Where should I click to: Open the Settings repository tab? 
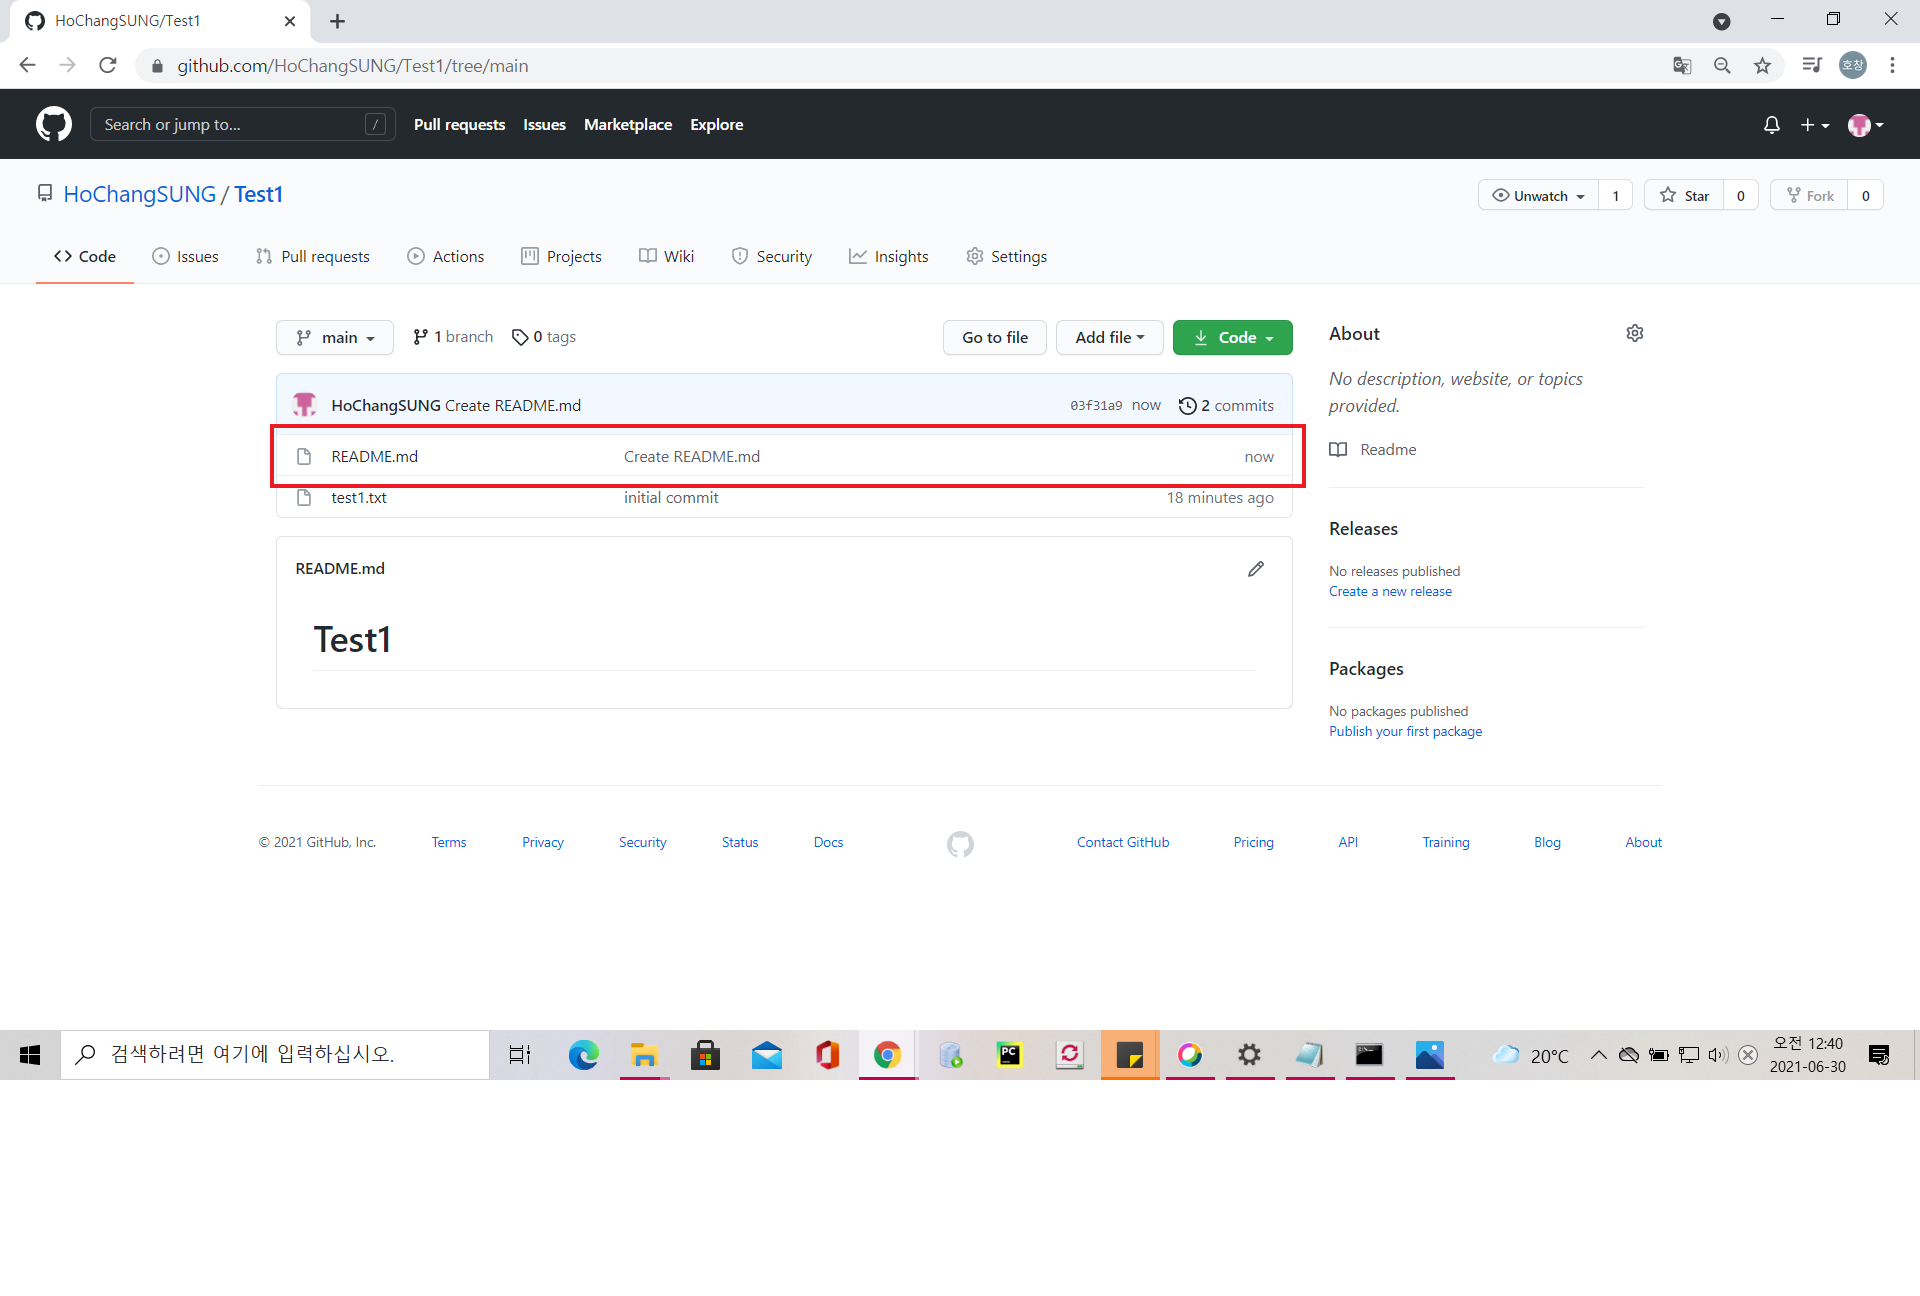(1006, 257)
